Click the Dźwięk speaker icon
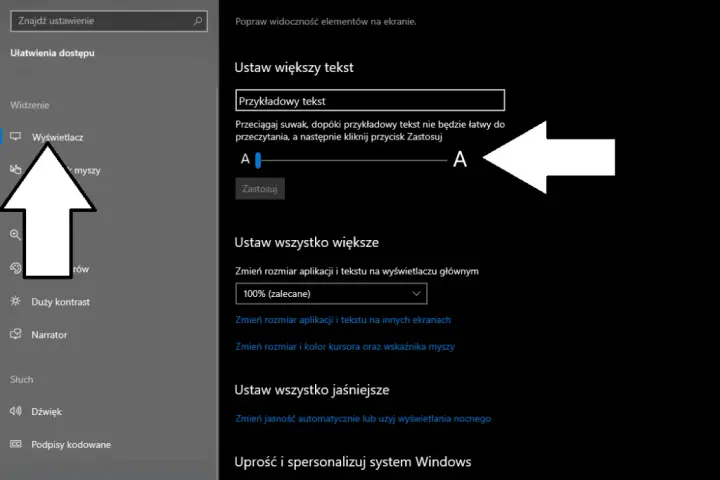The height and width of the screenshot is (480, 720). [x=16, y=411]
